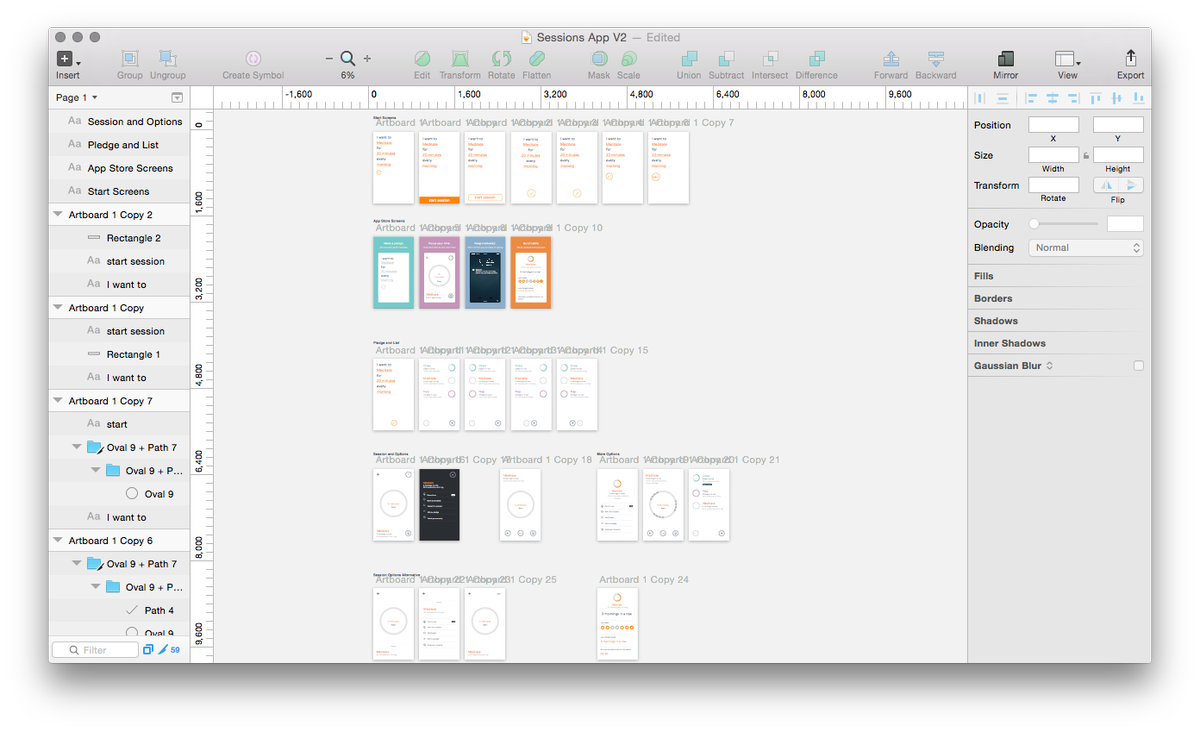Zoom in with the plus button
Image resolution: width=1200 pixels, height=732 pixels.
tap(367, 59)
